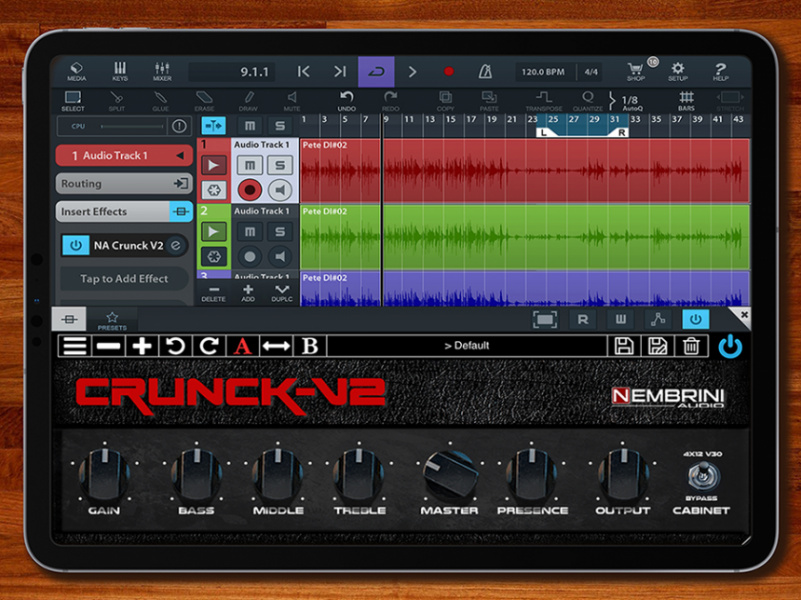Select the Split tool
This screenshot has height=600, width=801.
(117, 97)
